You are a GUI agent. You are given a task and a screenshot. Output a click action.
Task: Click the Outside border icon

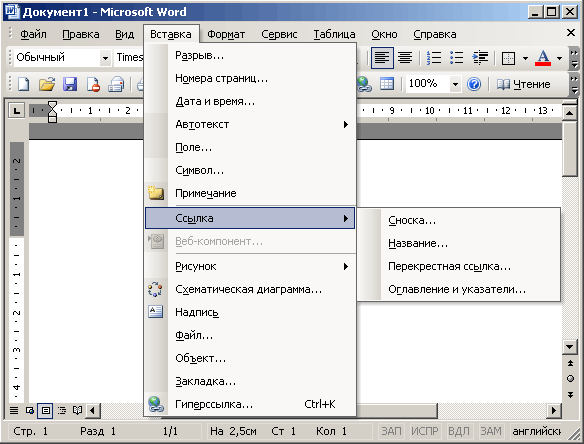click(x=508, y=58)
